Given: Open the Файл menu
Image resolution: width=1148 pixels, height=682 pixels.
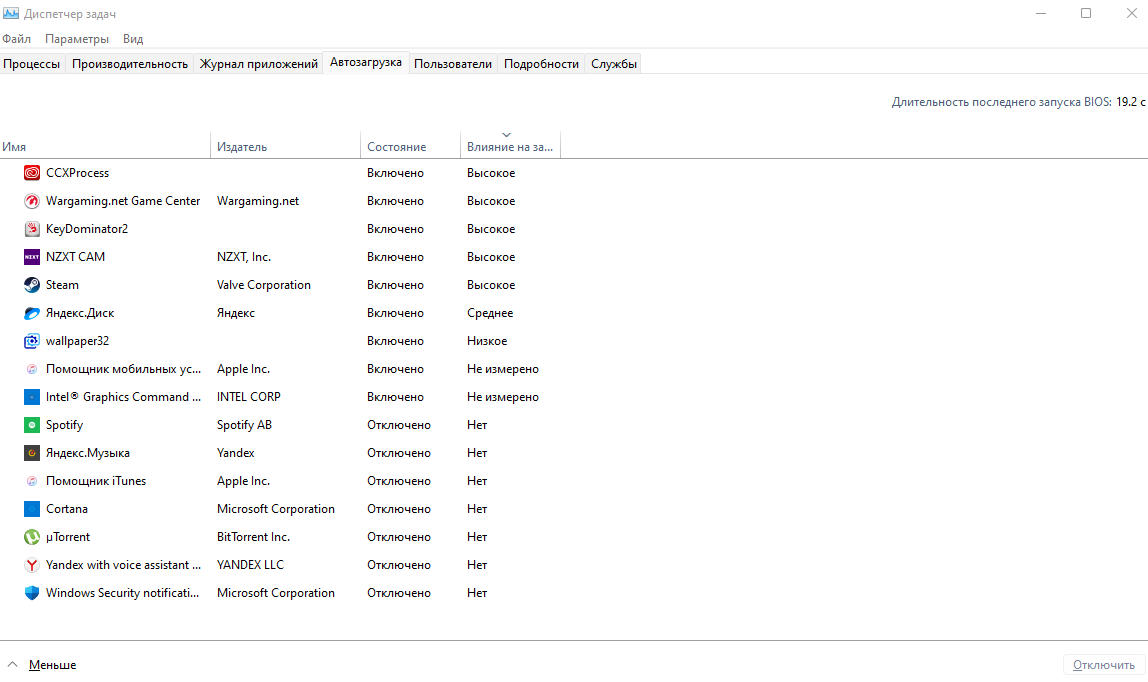Looking at the screenshot, I should (16, 39).
